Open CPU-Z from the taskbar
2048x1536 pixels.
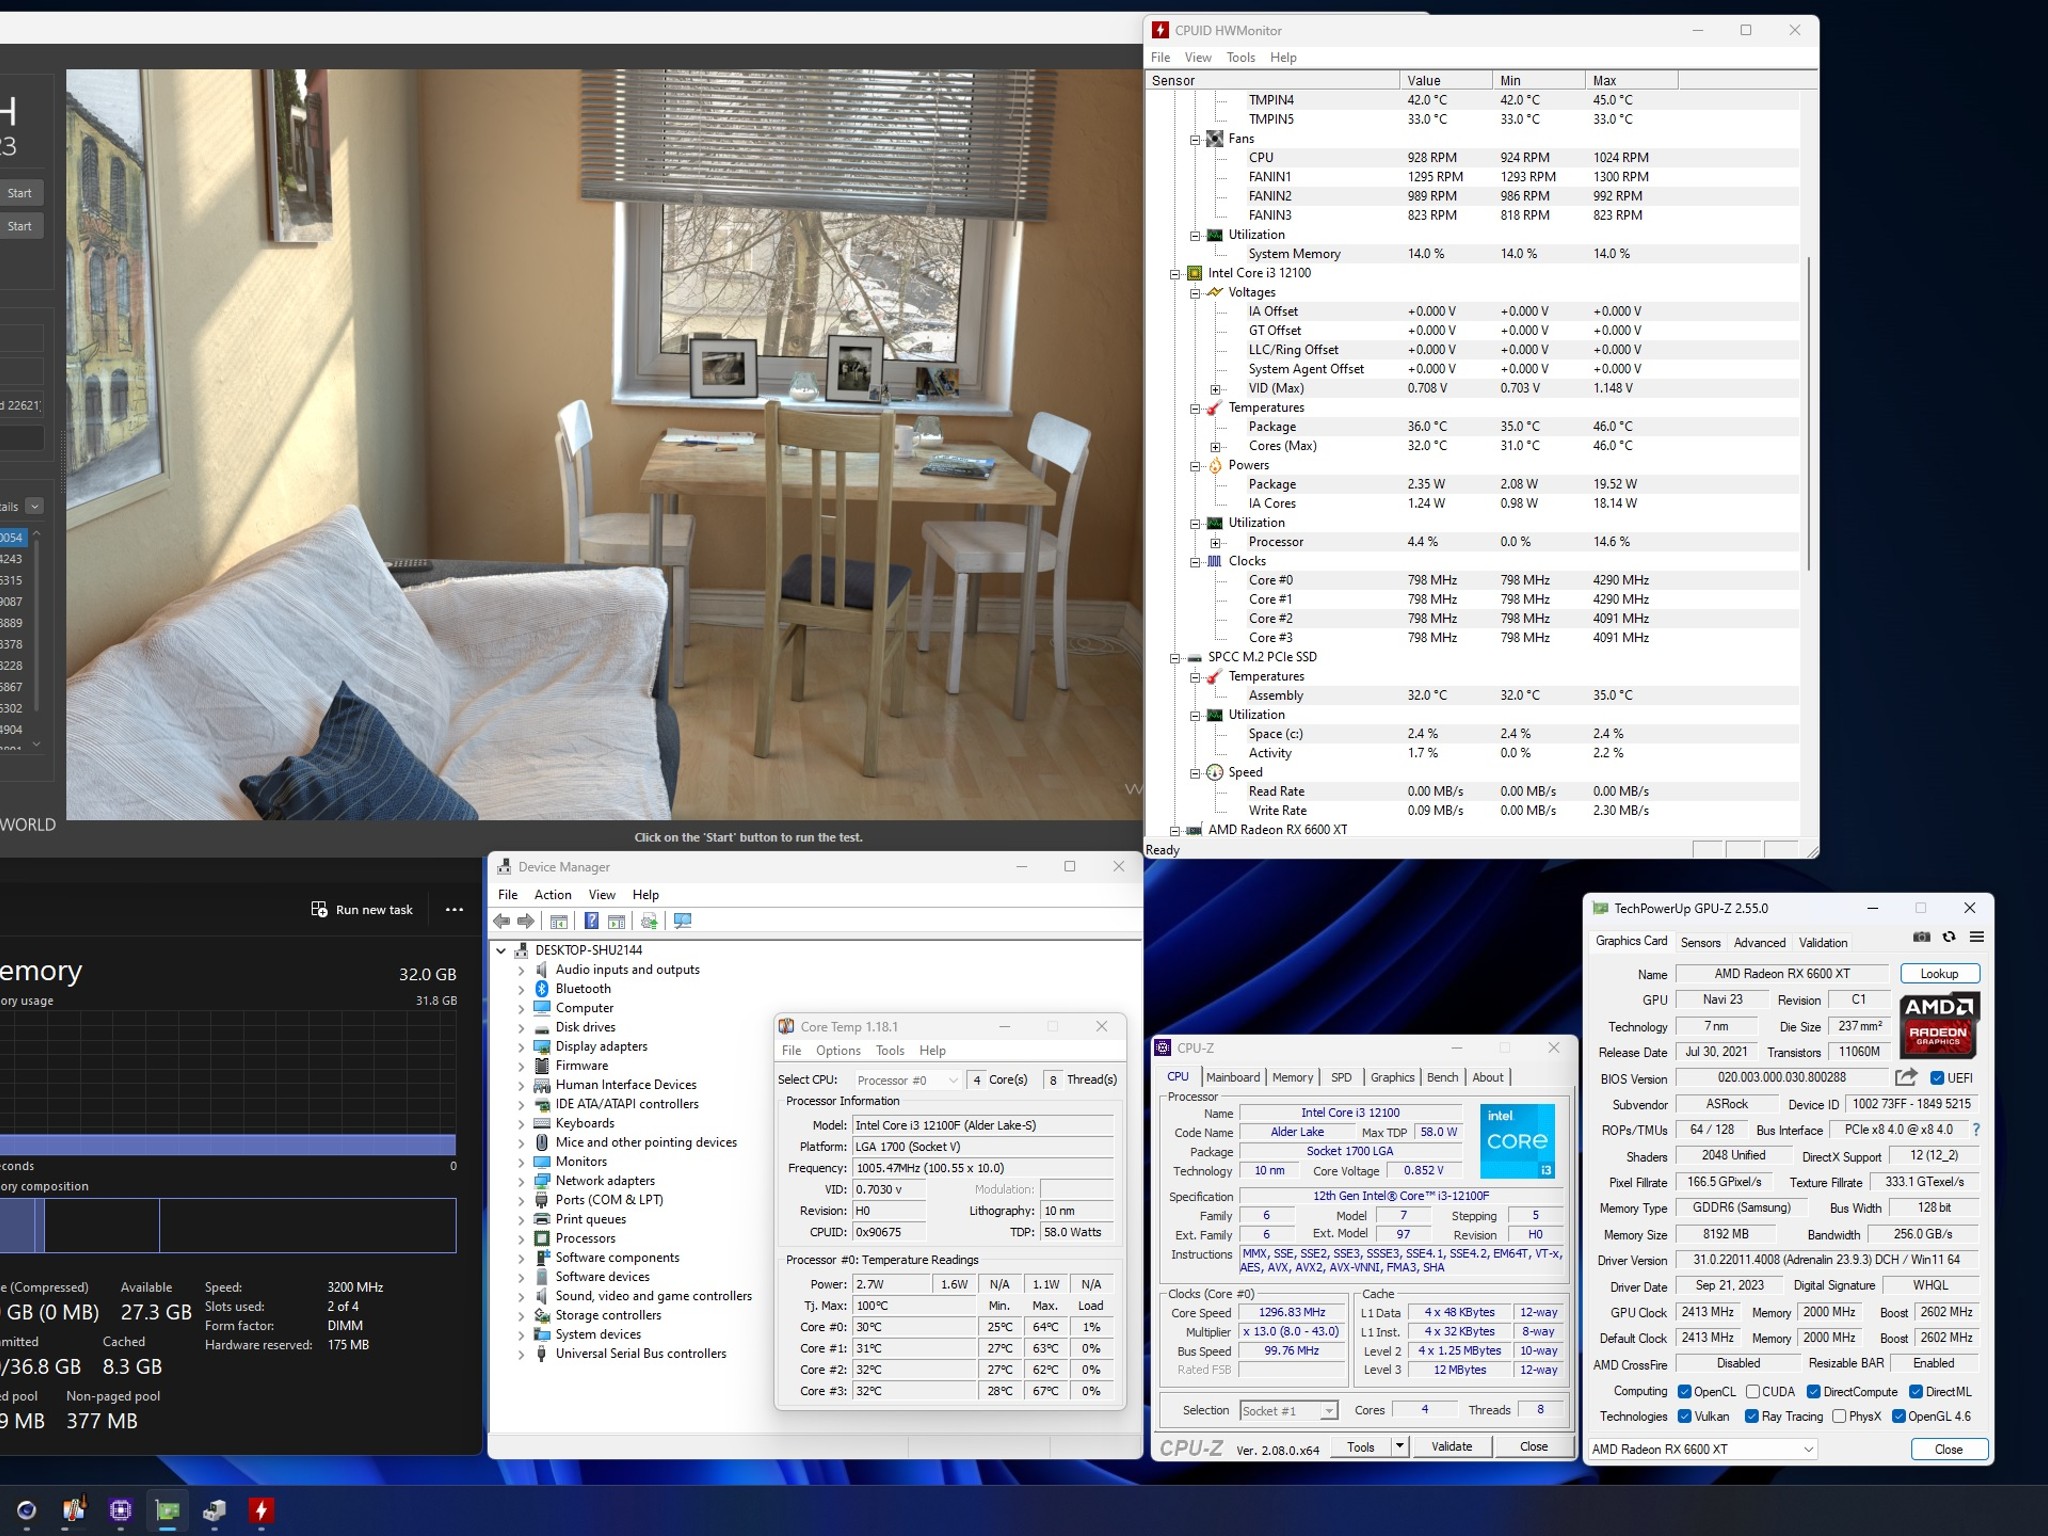click(121, 1510)
